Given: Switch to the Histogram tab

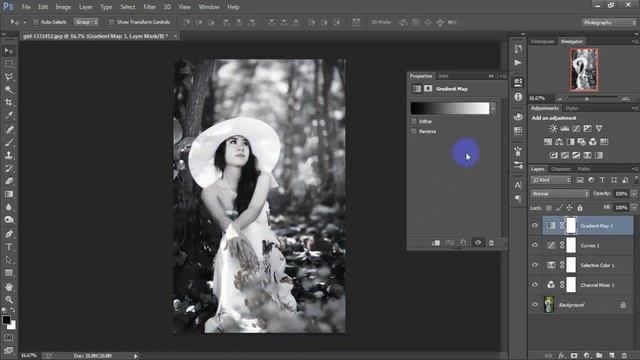Looking at the screenshot, I should [543, 42].
